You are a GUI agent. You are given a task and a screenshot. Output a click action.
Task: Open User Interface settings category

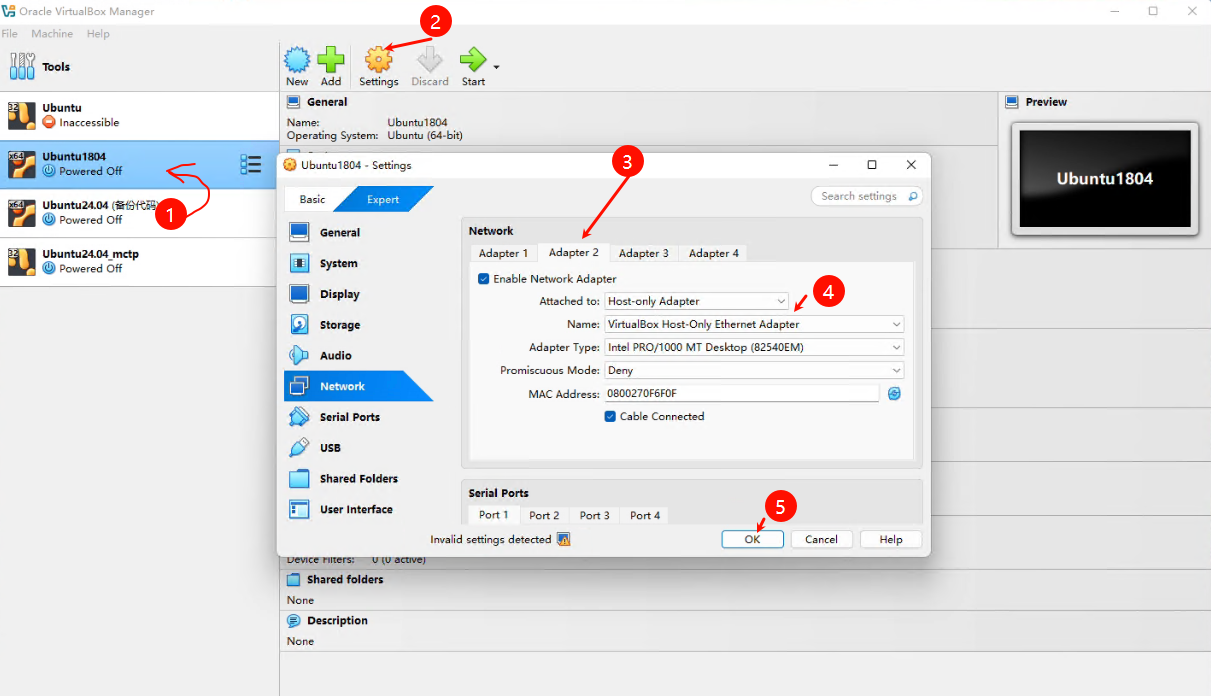[357, 509]
